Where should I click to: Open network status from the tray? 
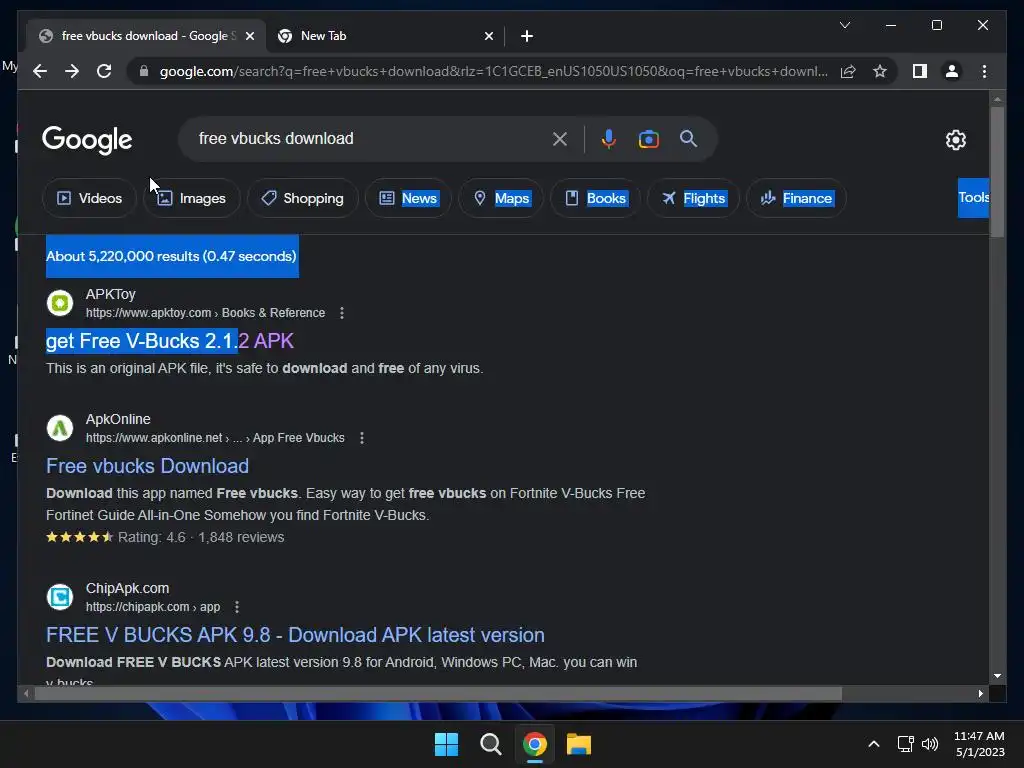point(905,744)
